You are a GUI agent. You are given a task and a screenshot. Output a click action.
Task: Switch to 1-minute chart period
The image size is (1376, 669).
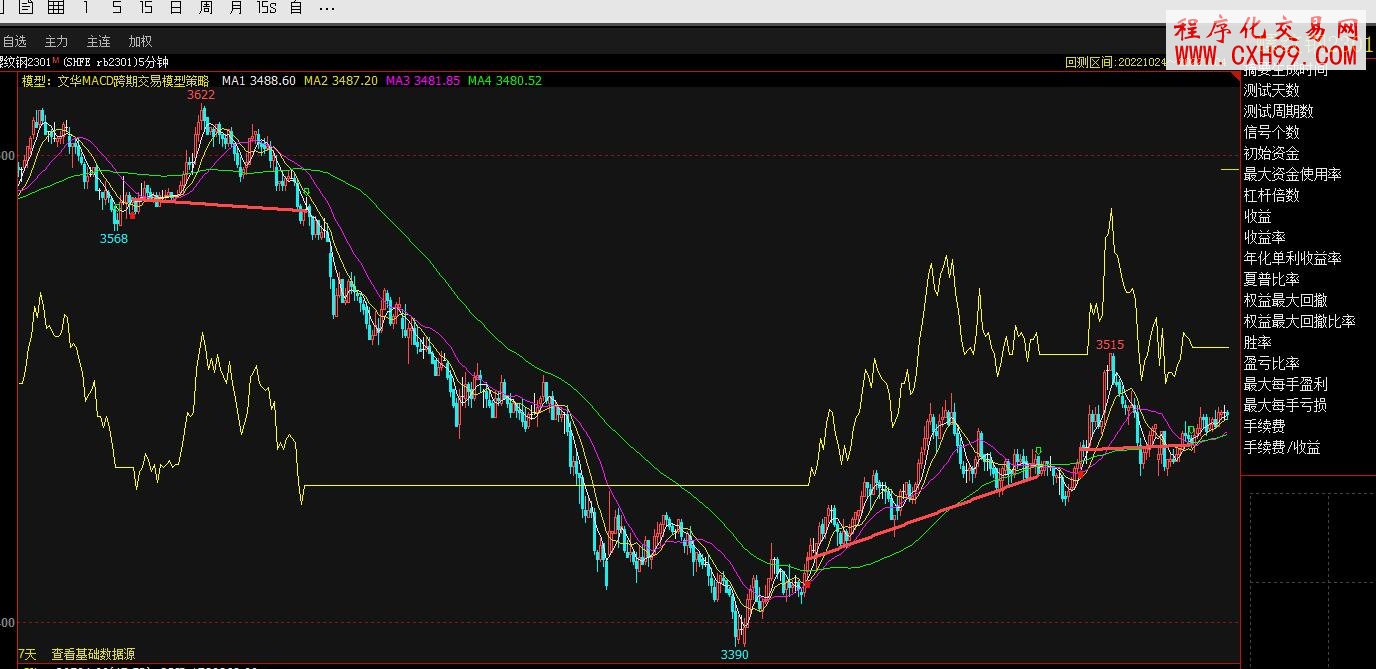coord(87,8)
